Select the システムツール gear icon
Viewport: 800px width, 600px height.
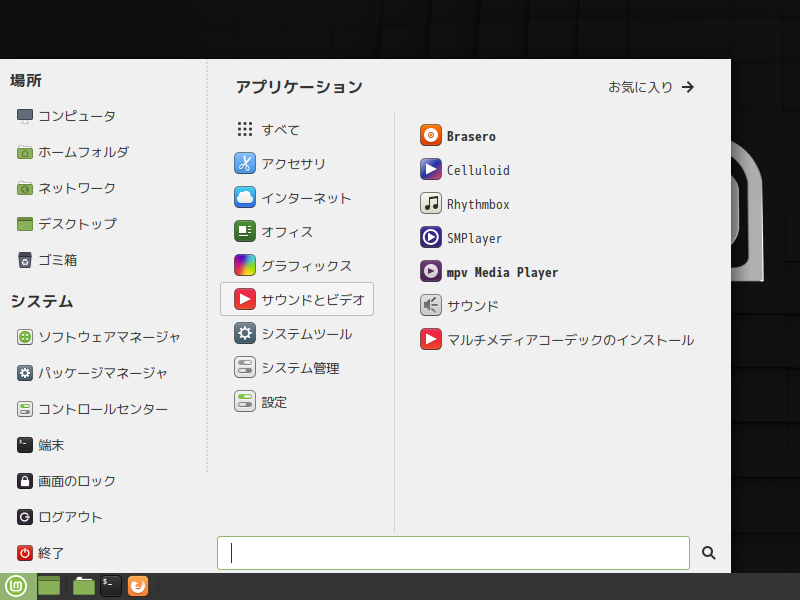point(245,334)
